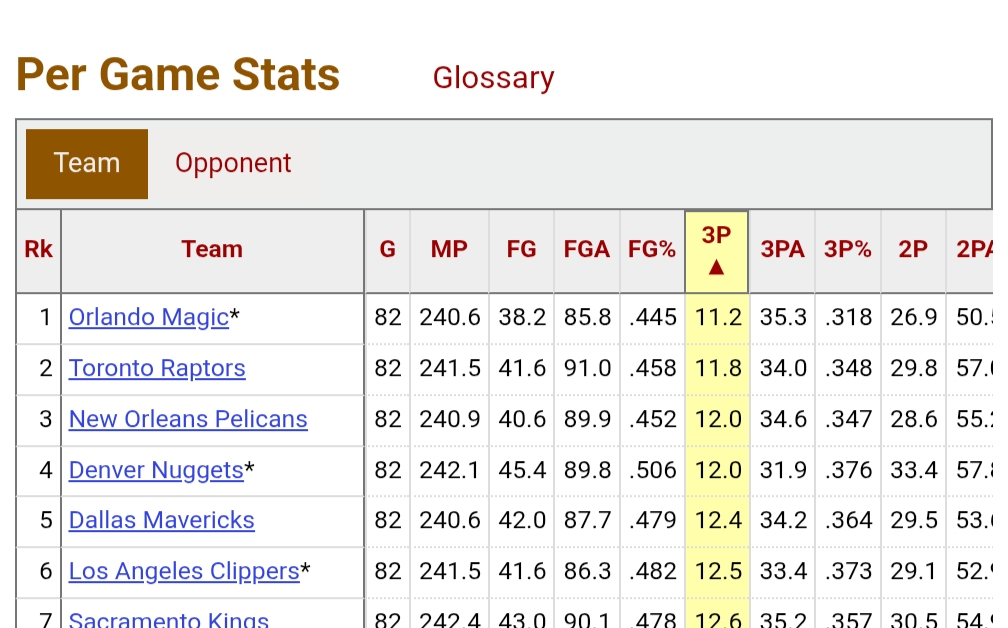1008x628 pixels.
Task: Open the Toronto Raptors link
Action: pos(157,369)
